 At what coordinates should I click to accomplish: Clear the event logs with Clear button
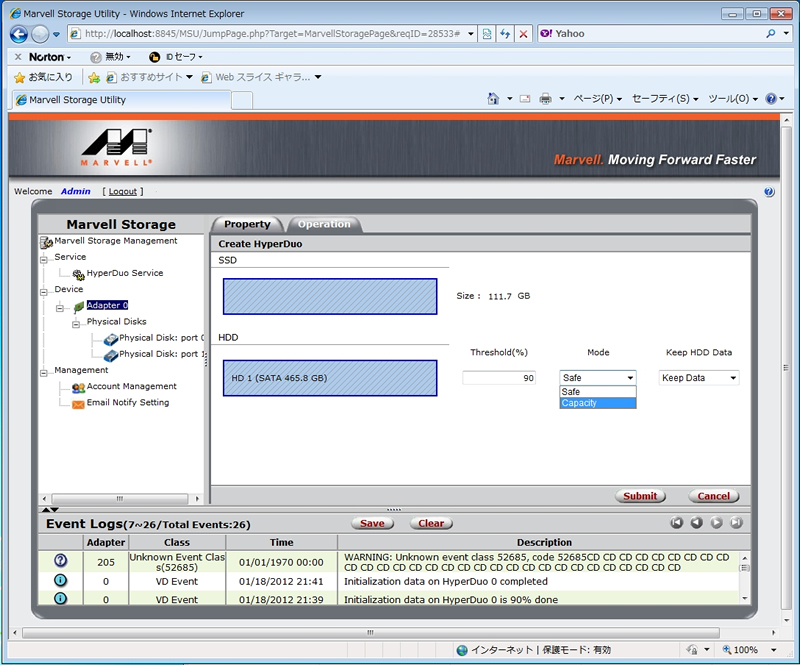coord(431,523)
